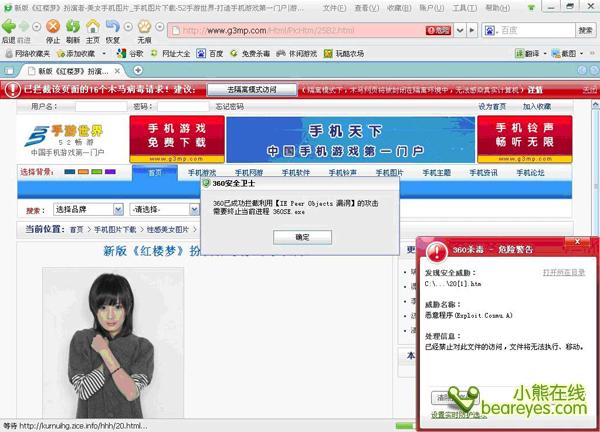This screenshot has height=432, width=600.
Task: Click the 密码 input field
Action: [x=183, y=106]
